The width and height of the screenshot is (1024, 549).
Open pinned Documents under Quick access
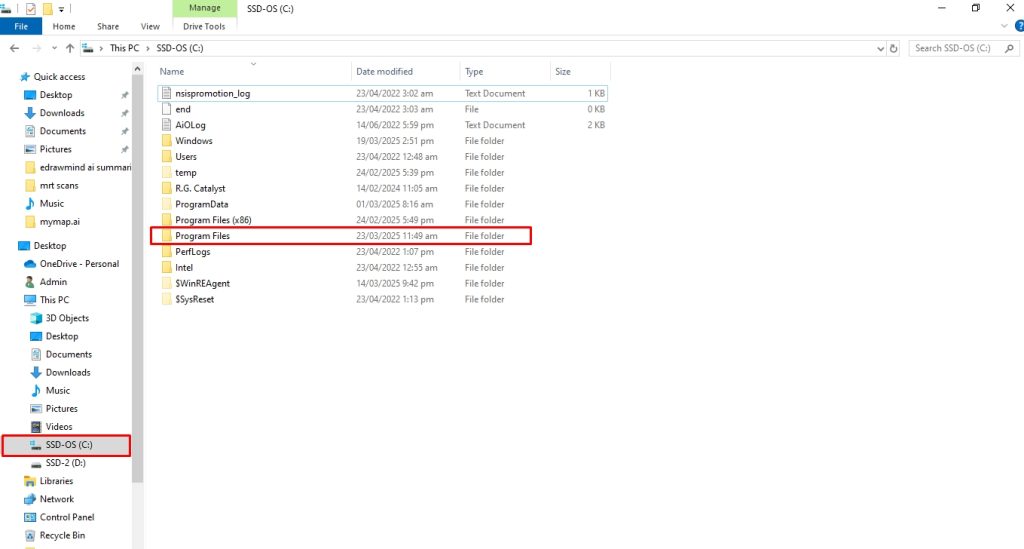click(62, 131)
